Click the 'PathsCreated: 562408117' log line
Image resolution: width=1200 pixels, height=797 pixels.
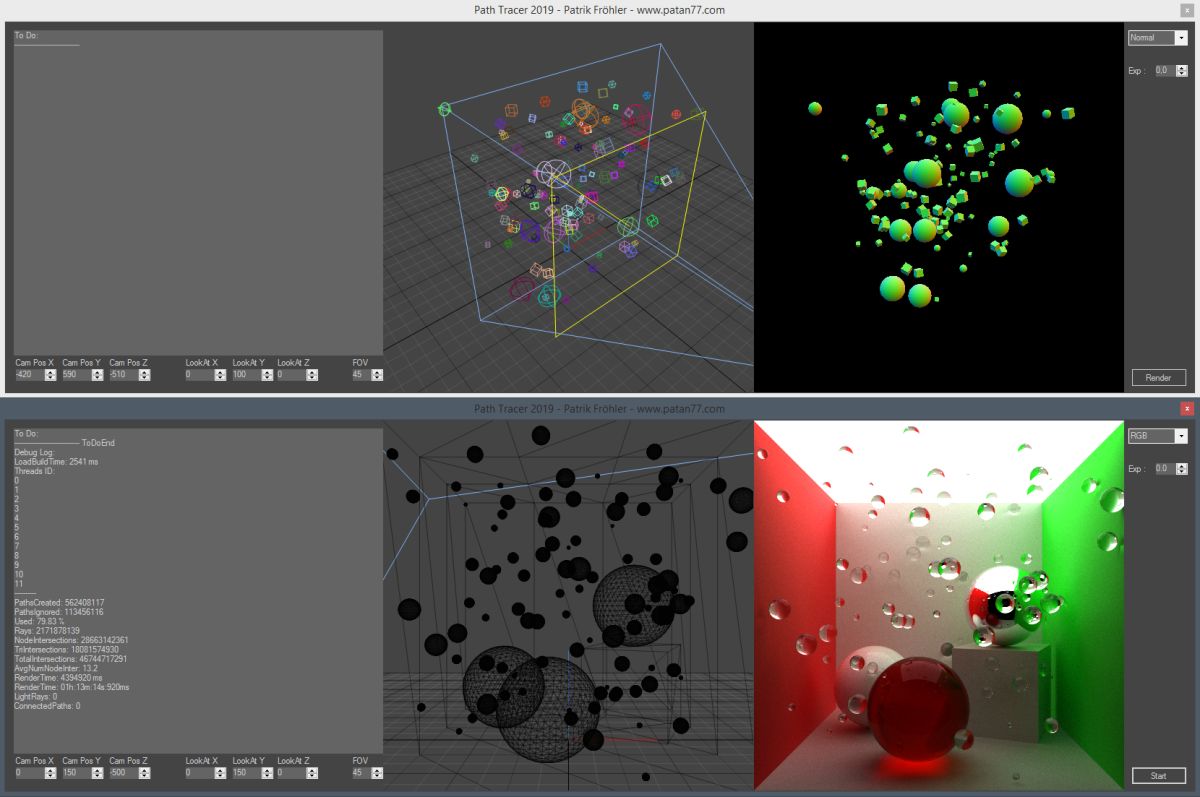[59, 602]
